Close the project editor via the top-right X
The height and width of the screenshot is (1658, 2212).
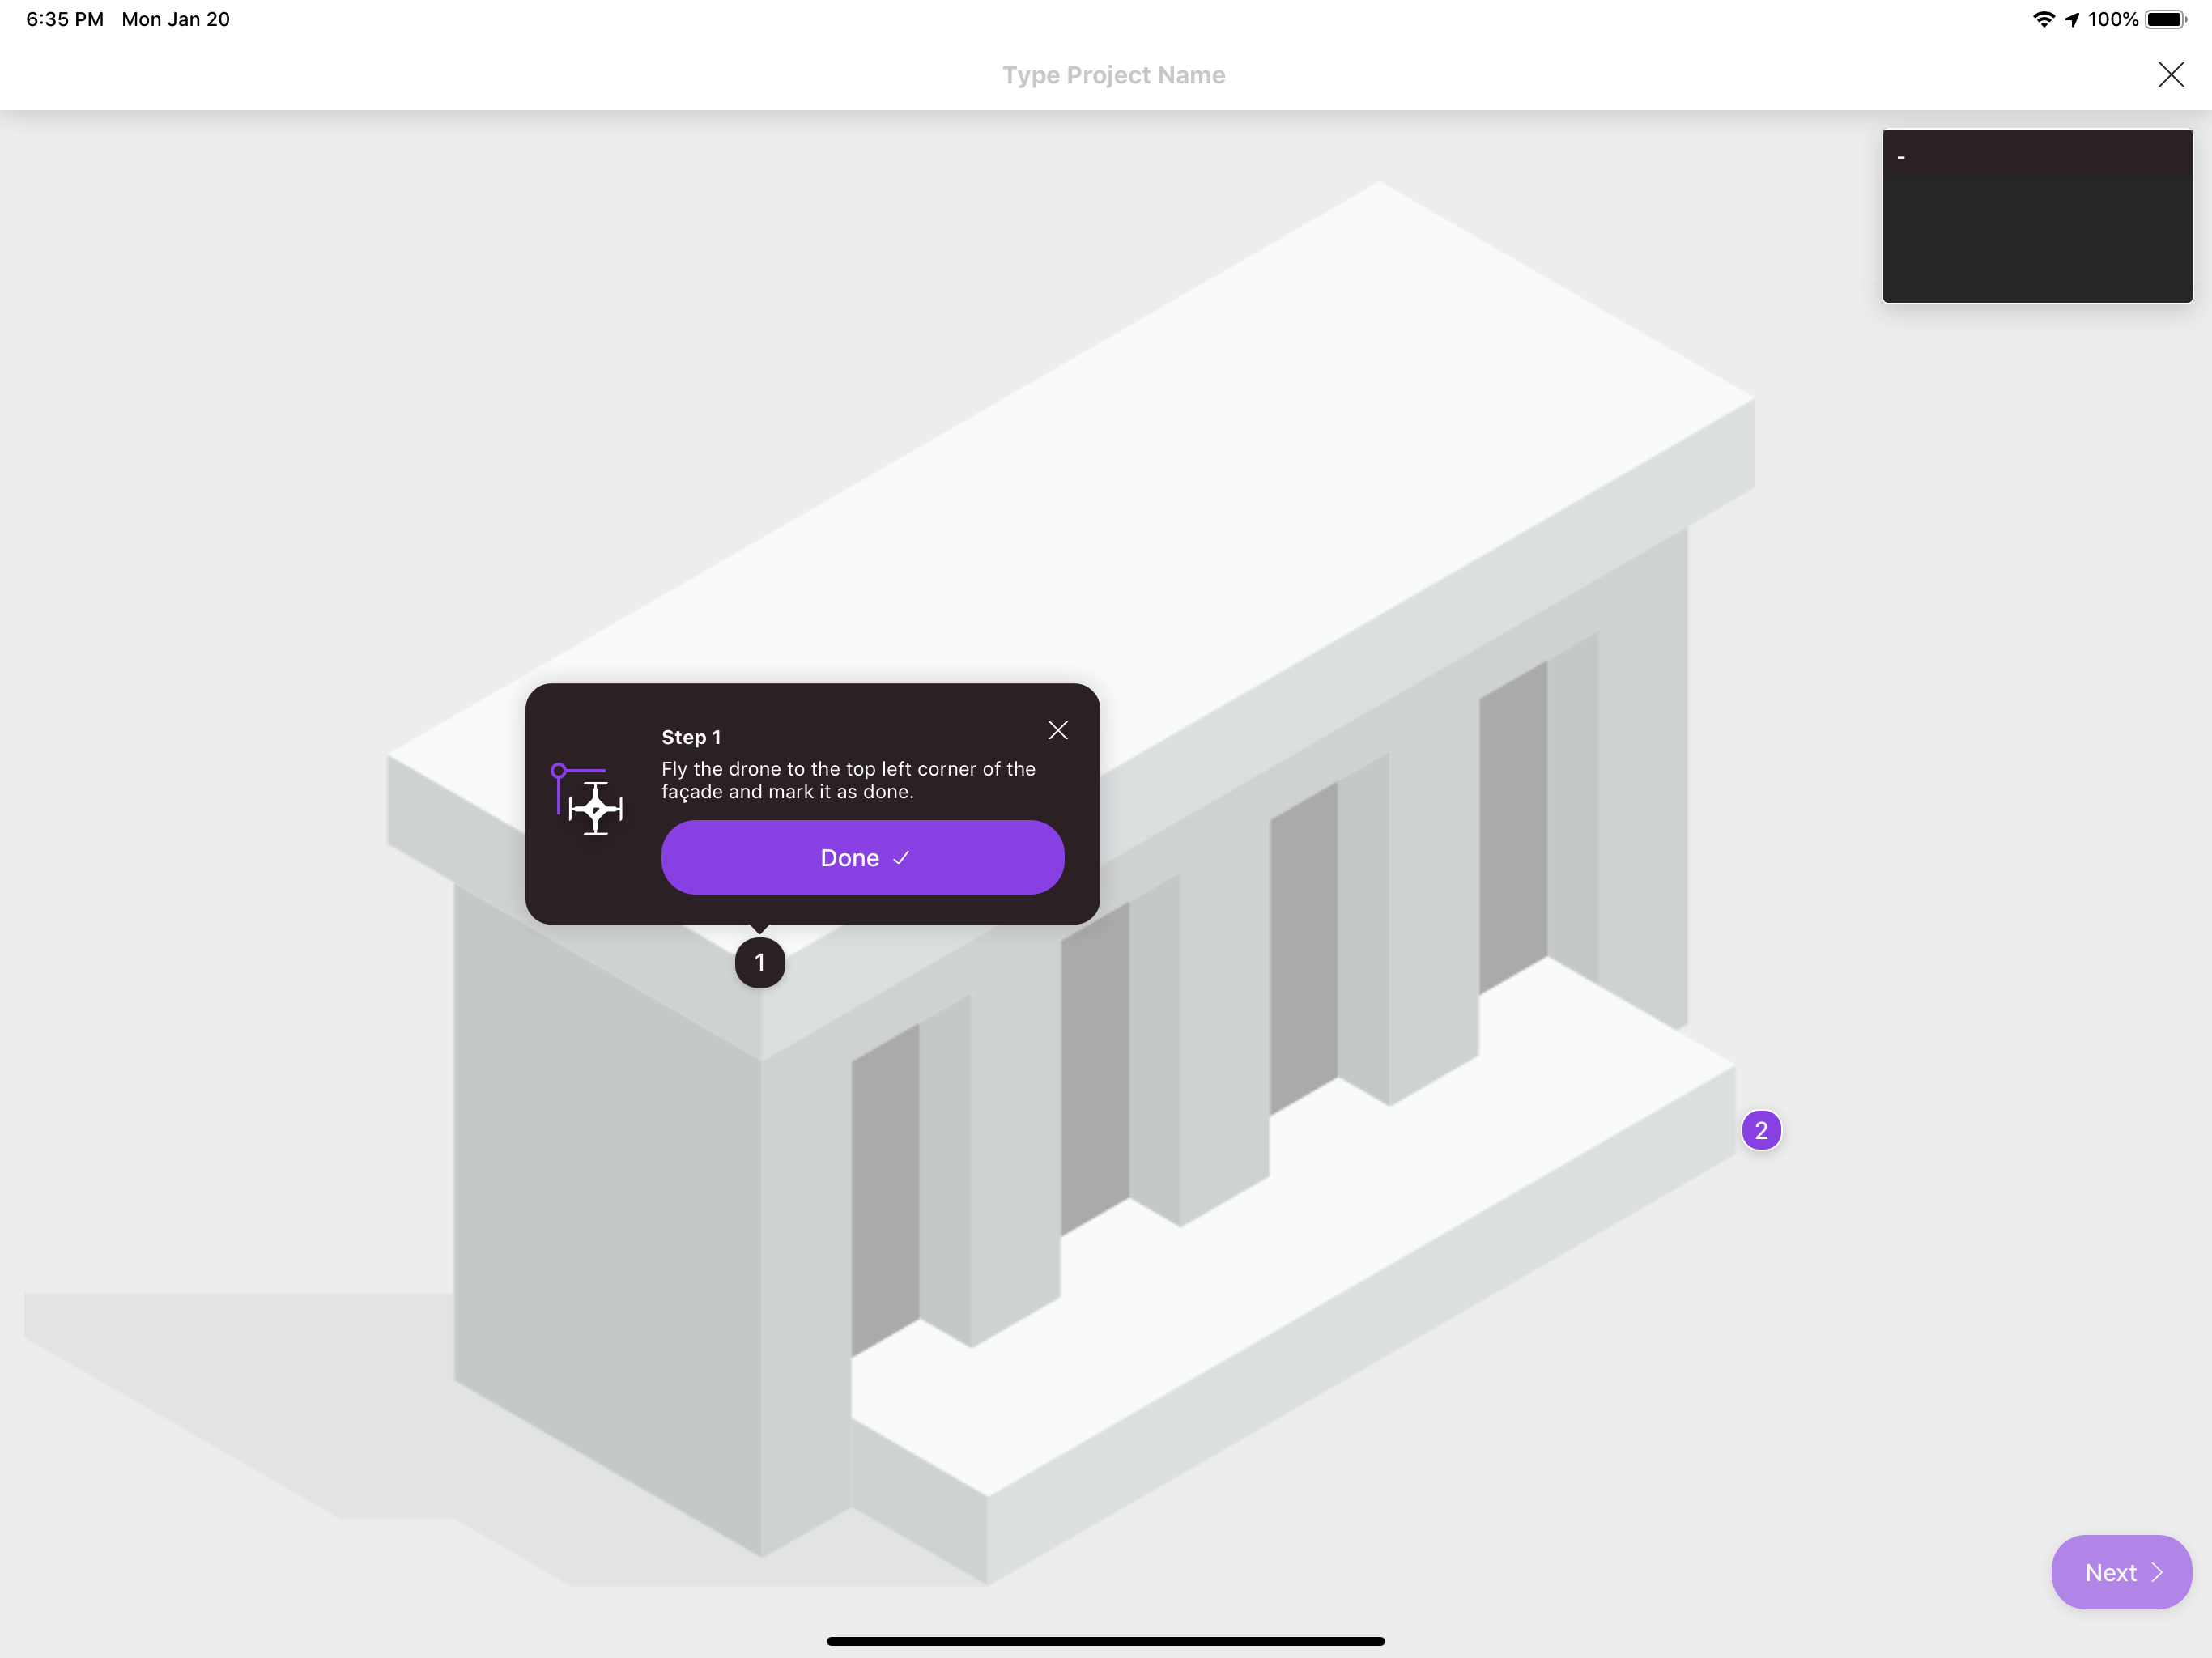click(x=2171, y=74)
